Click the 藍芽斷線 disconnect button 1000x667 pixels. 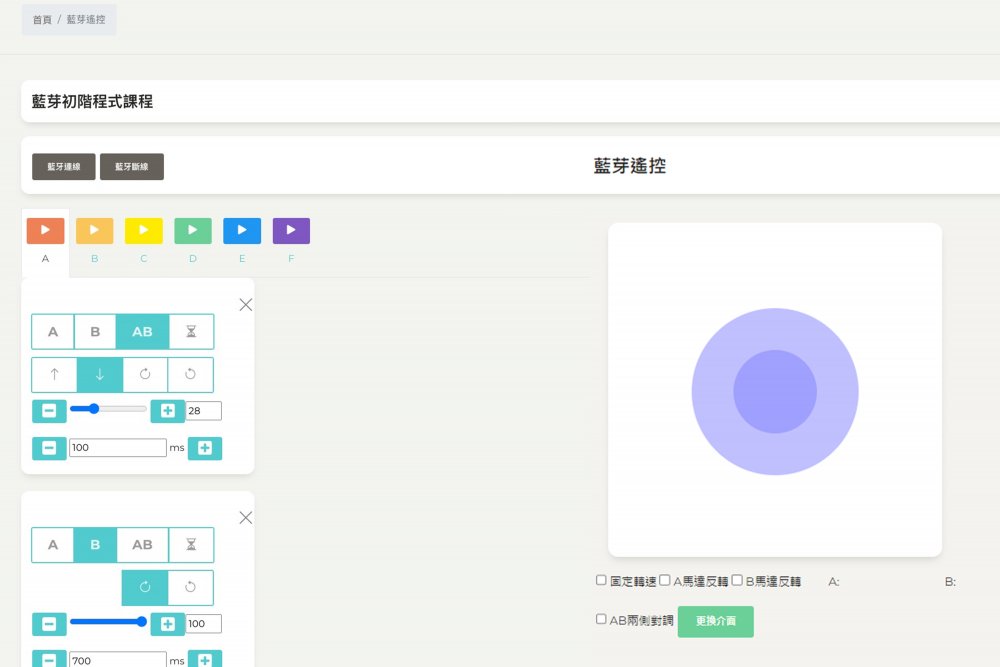132,167
